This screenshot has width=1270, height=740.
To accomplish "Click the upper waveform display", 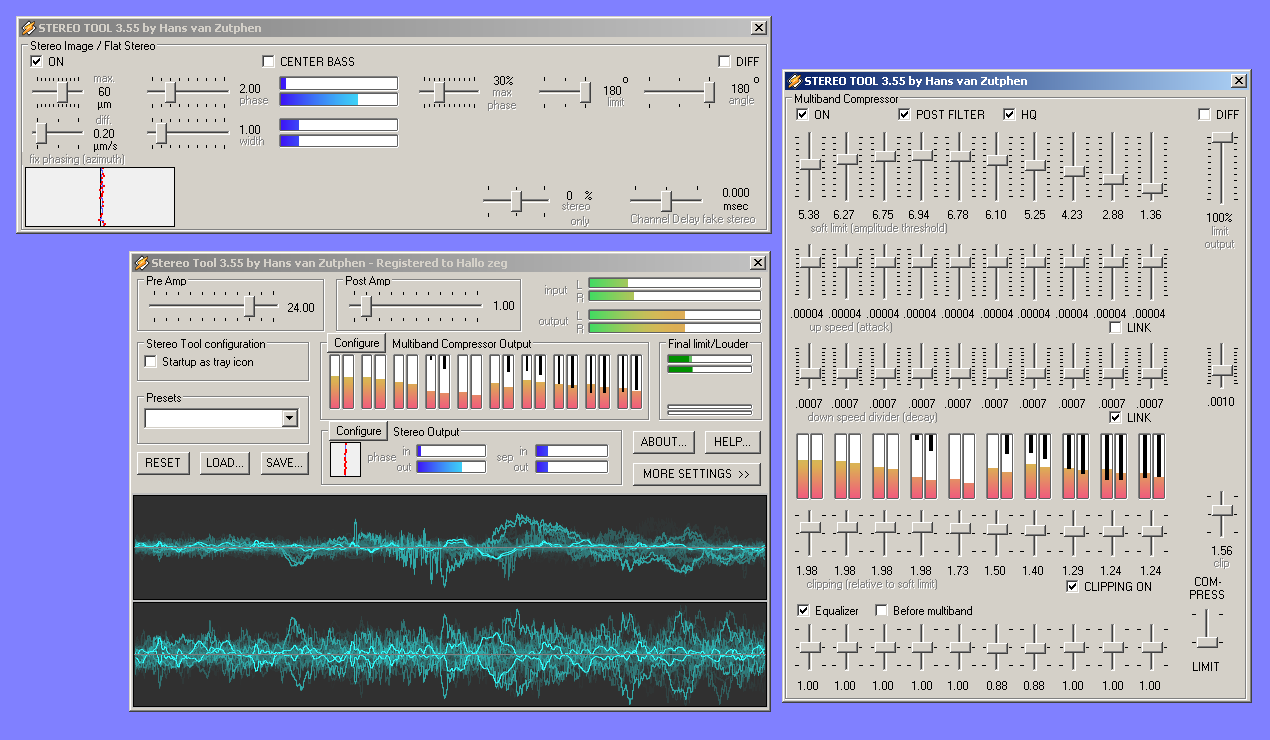I will [x=450, y=547].
